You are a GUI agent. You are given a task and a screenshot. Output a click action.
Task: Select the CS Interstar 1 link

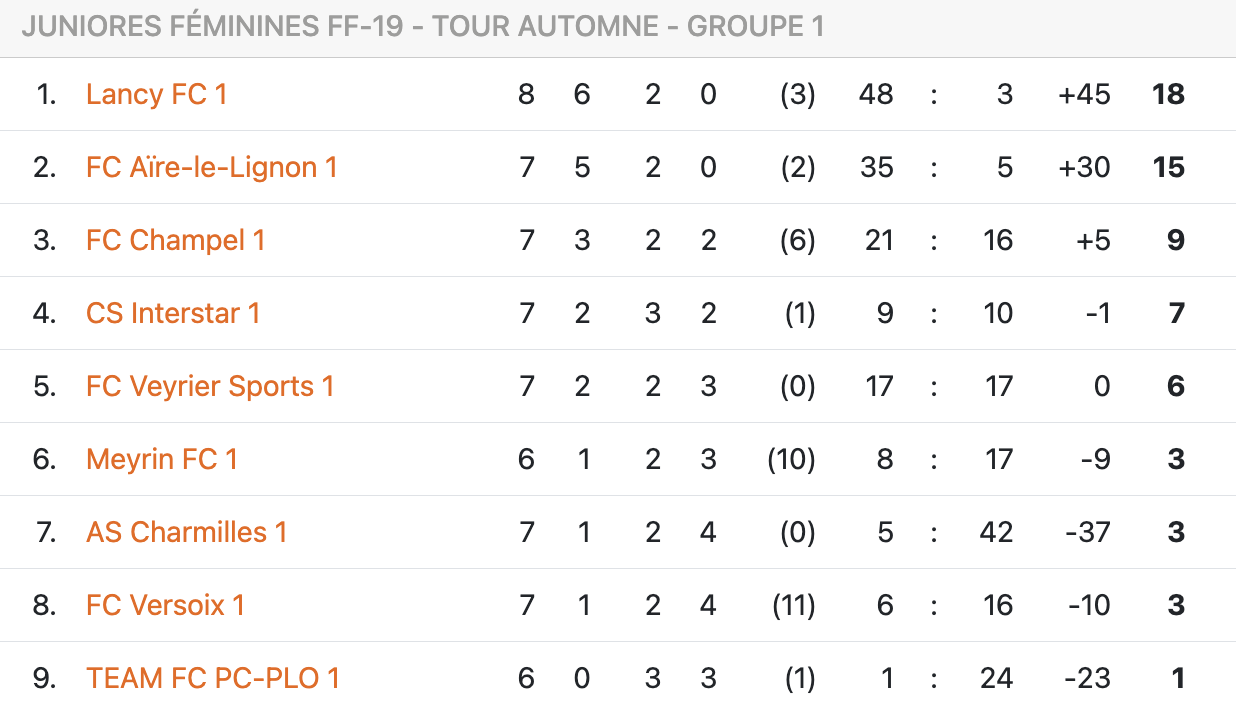pos(173,313)
